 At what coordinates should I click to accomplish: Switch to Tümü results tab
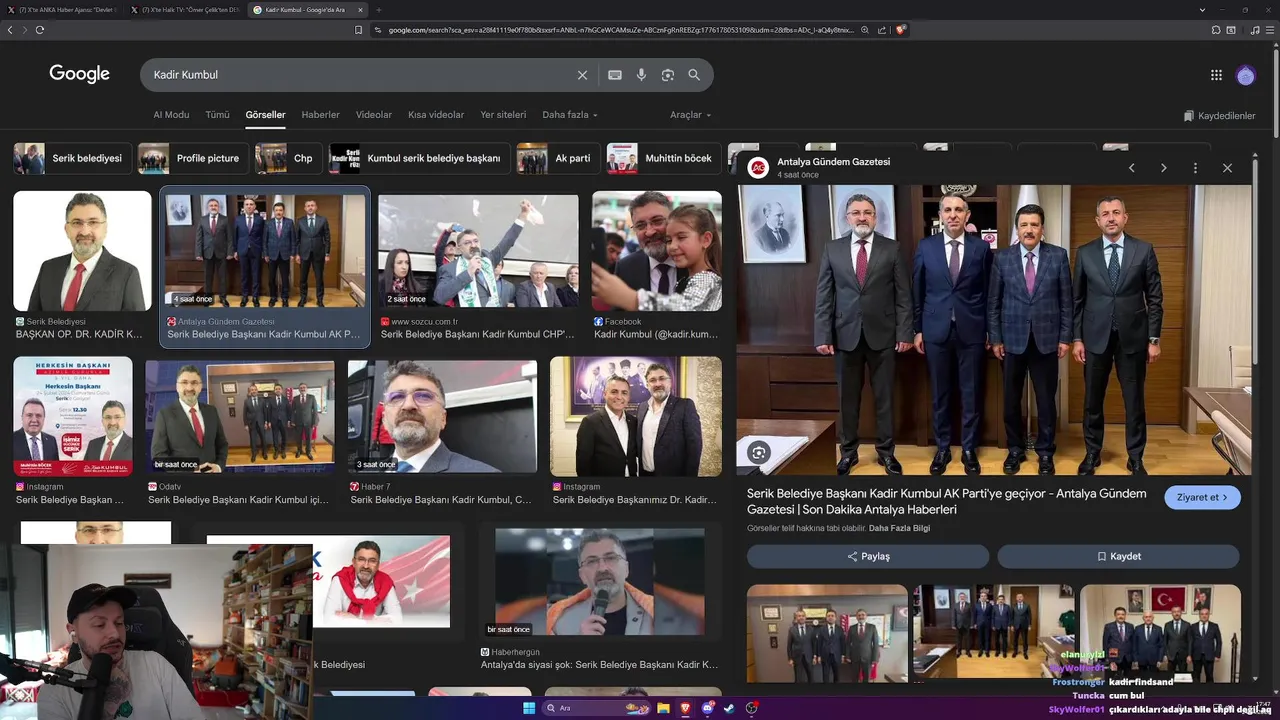click(217, 115)
